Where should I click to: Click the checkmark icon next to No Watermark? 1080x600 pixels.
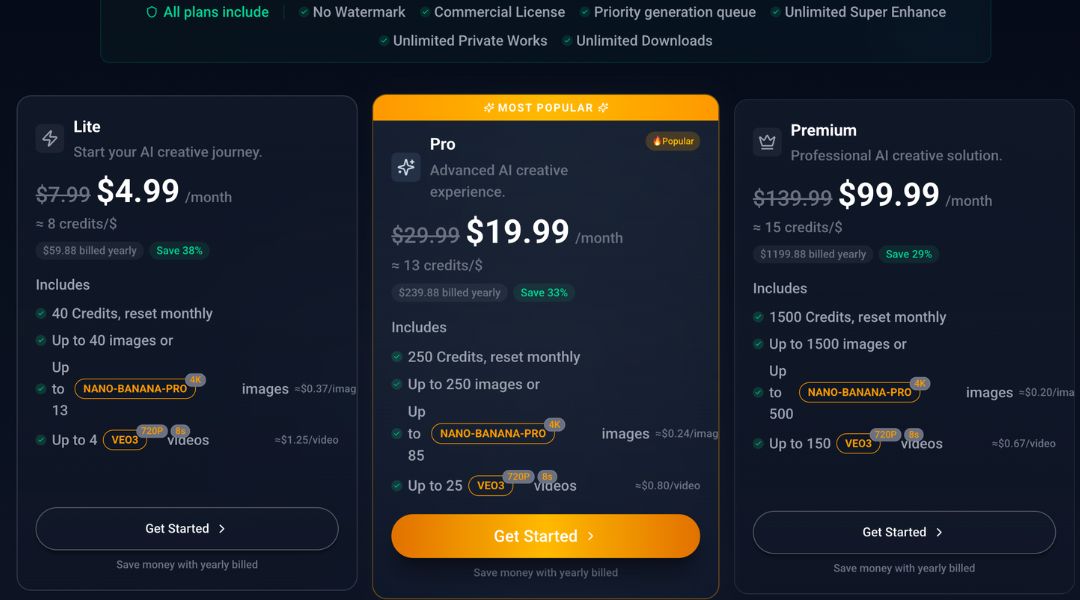[304, 13]
